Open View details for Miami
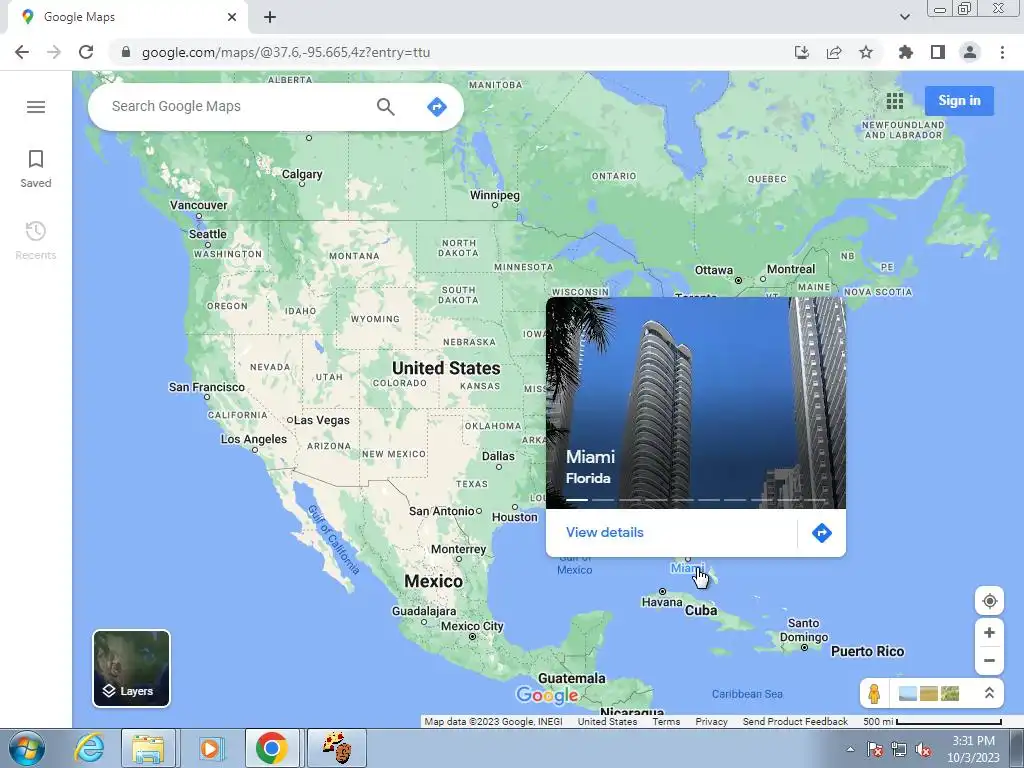Viewport: 1024px width, 768px height. (605, 532)
